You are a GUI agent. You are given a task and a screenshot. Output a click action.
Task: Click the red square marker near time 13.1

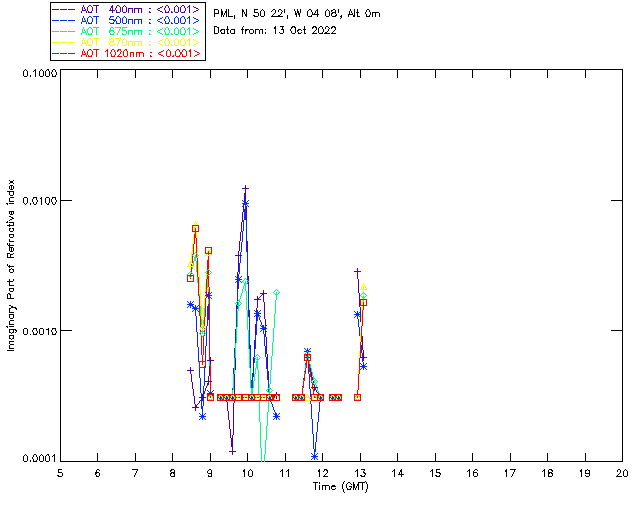363,303
